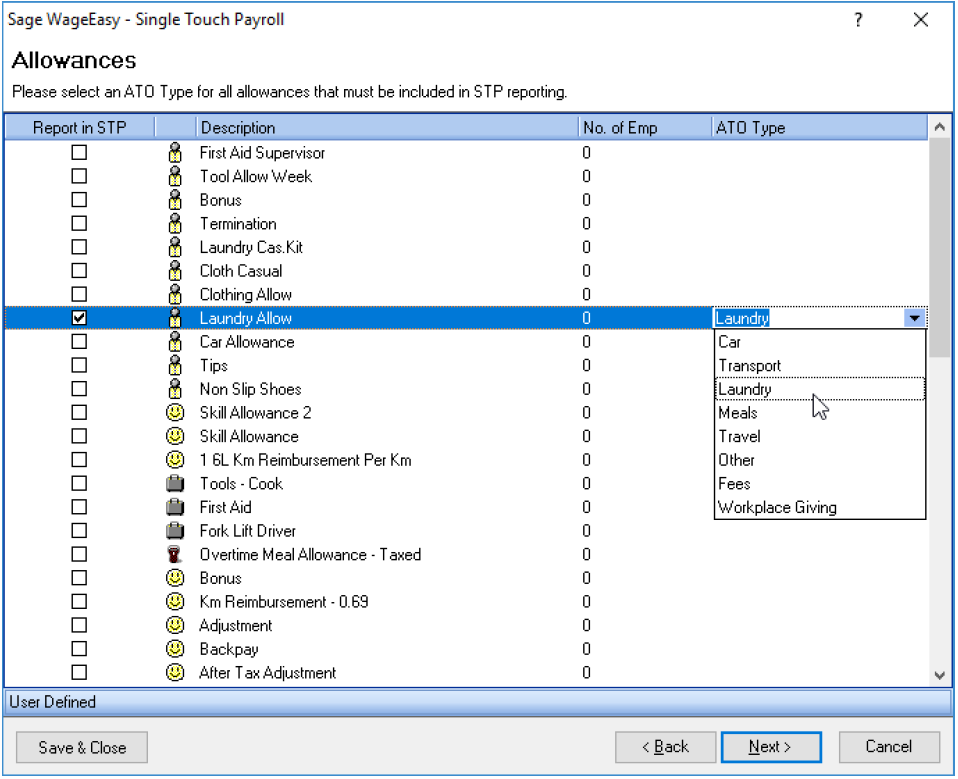Click the person icon next to Tool Allow Week
Image resolution: width=958 pixels, height=779 pixels.
pyautogui.click(x=175, y=176)
